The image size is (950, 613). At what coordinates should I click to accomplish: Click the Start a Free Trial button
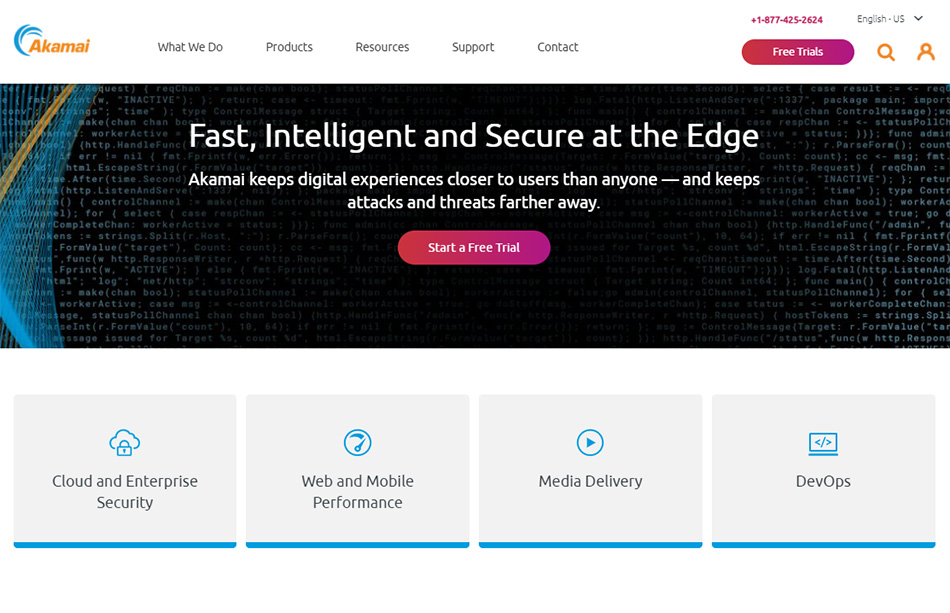(474, 248)
